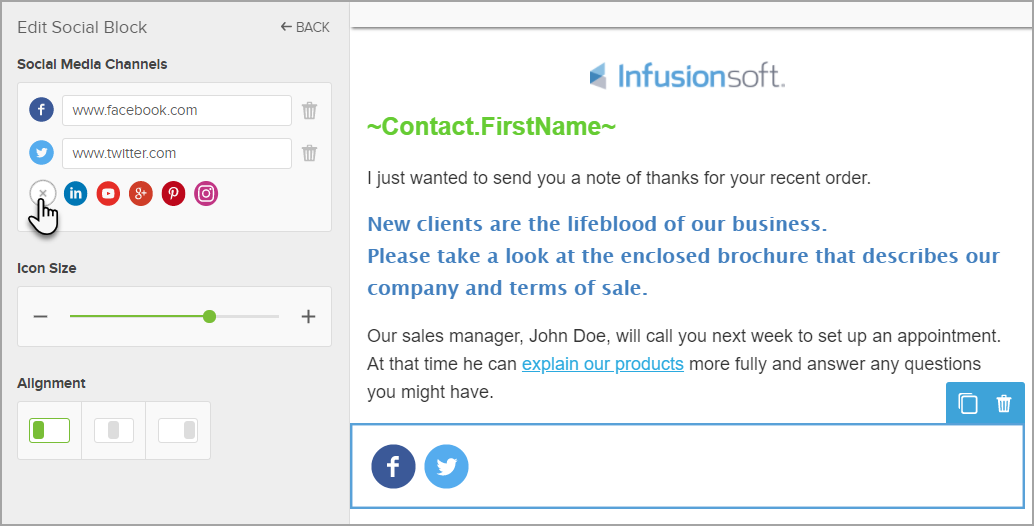
Task: Select center alignment option
Action: [114, 430]
